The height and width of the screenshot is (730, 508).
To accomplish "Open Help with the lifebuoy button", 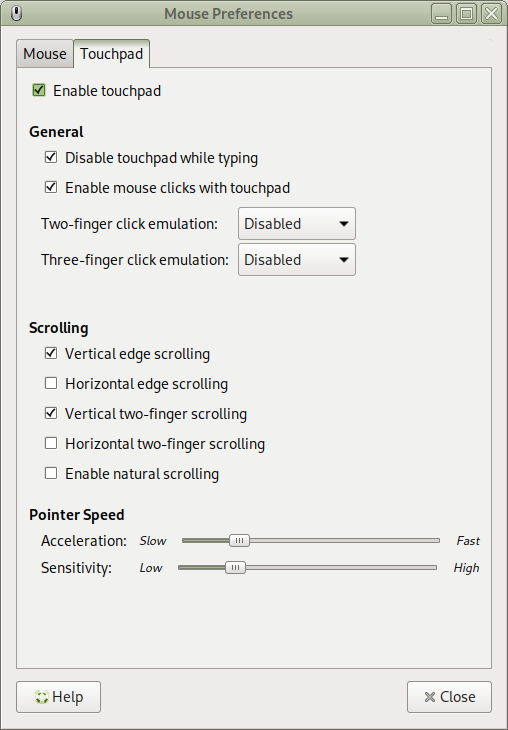I will (58, 697).
